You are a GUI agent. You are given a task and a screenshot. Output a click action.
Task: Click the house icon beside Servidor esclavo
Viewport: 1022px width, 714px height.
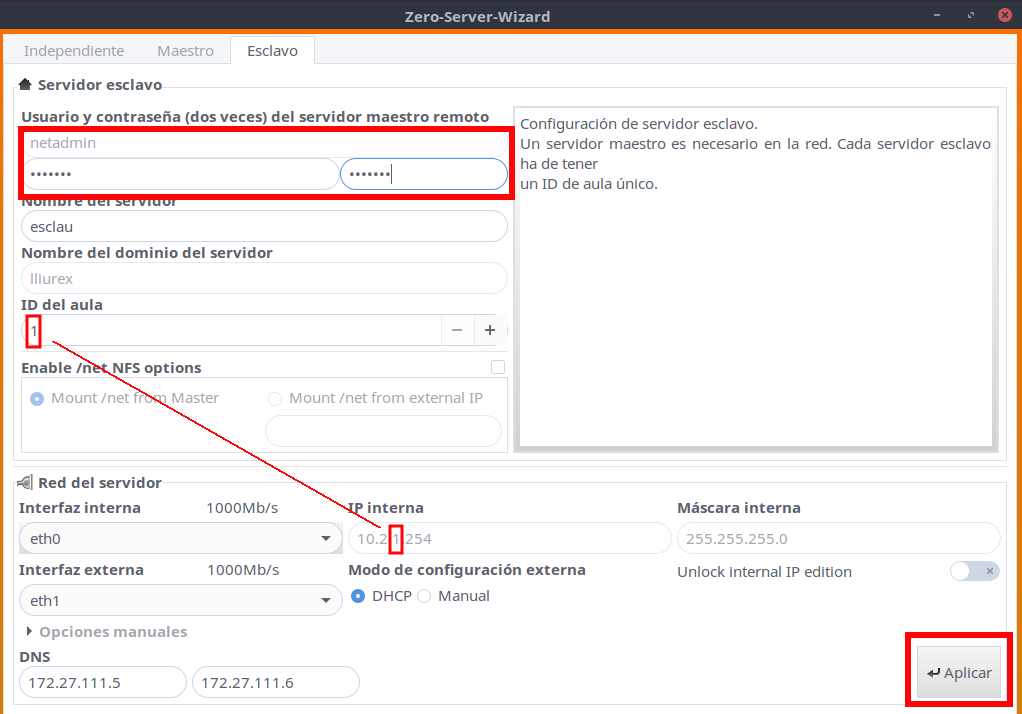[26, 85]
